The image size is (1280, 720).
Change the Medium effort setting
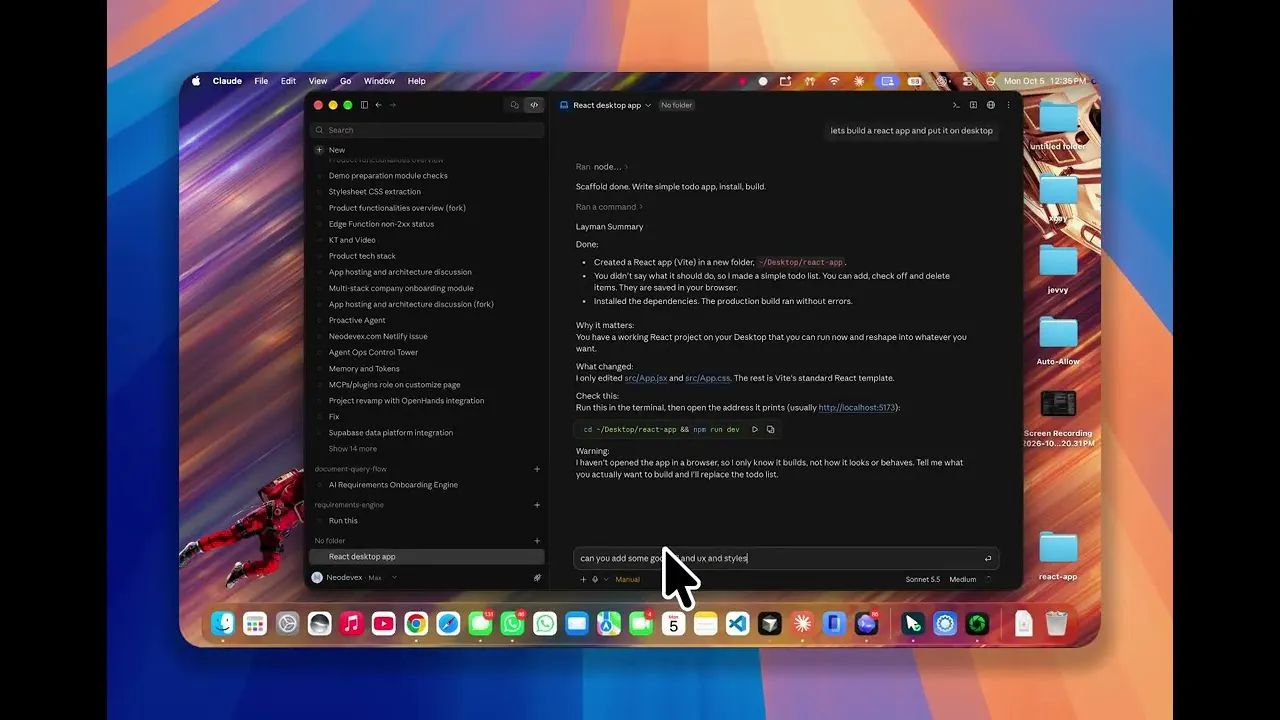pyautogui.click(x=963, y=579)
